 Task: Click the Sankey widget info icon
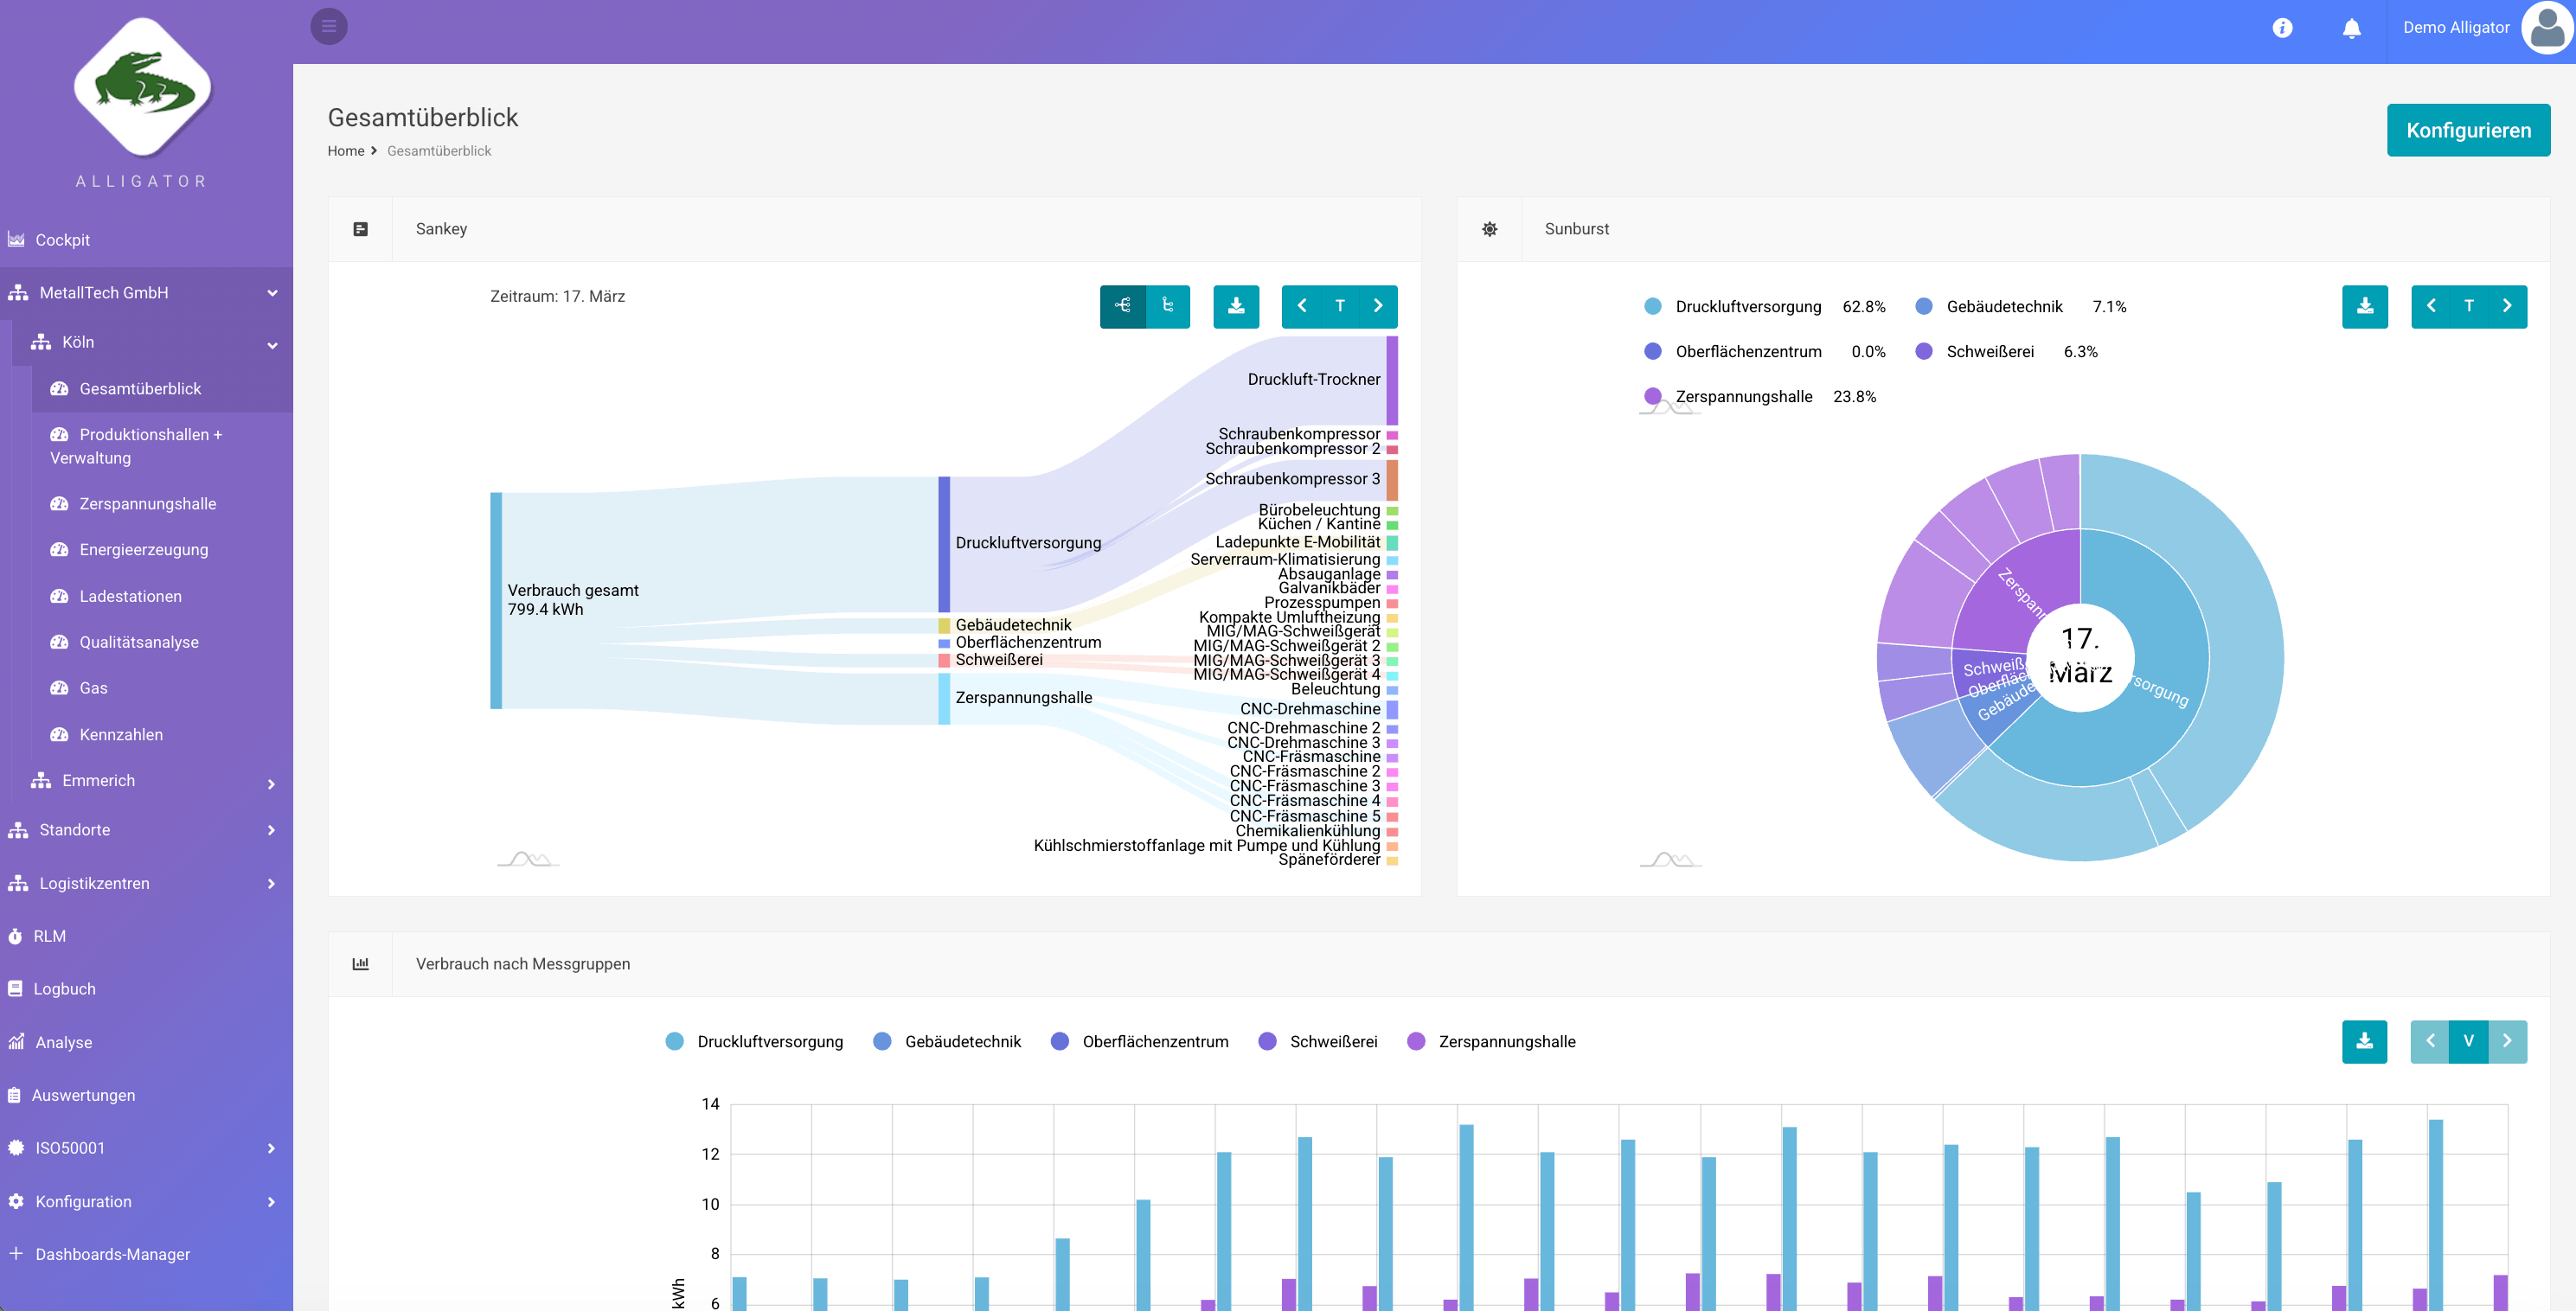[361, 229]
